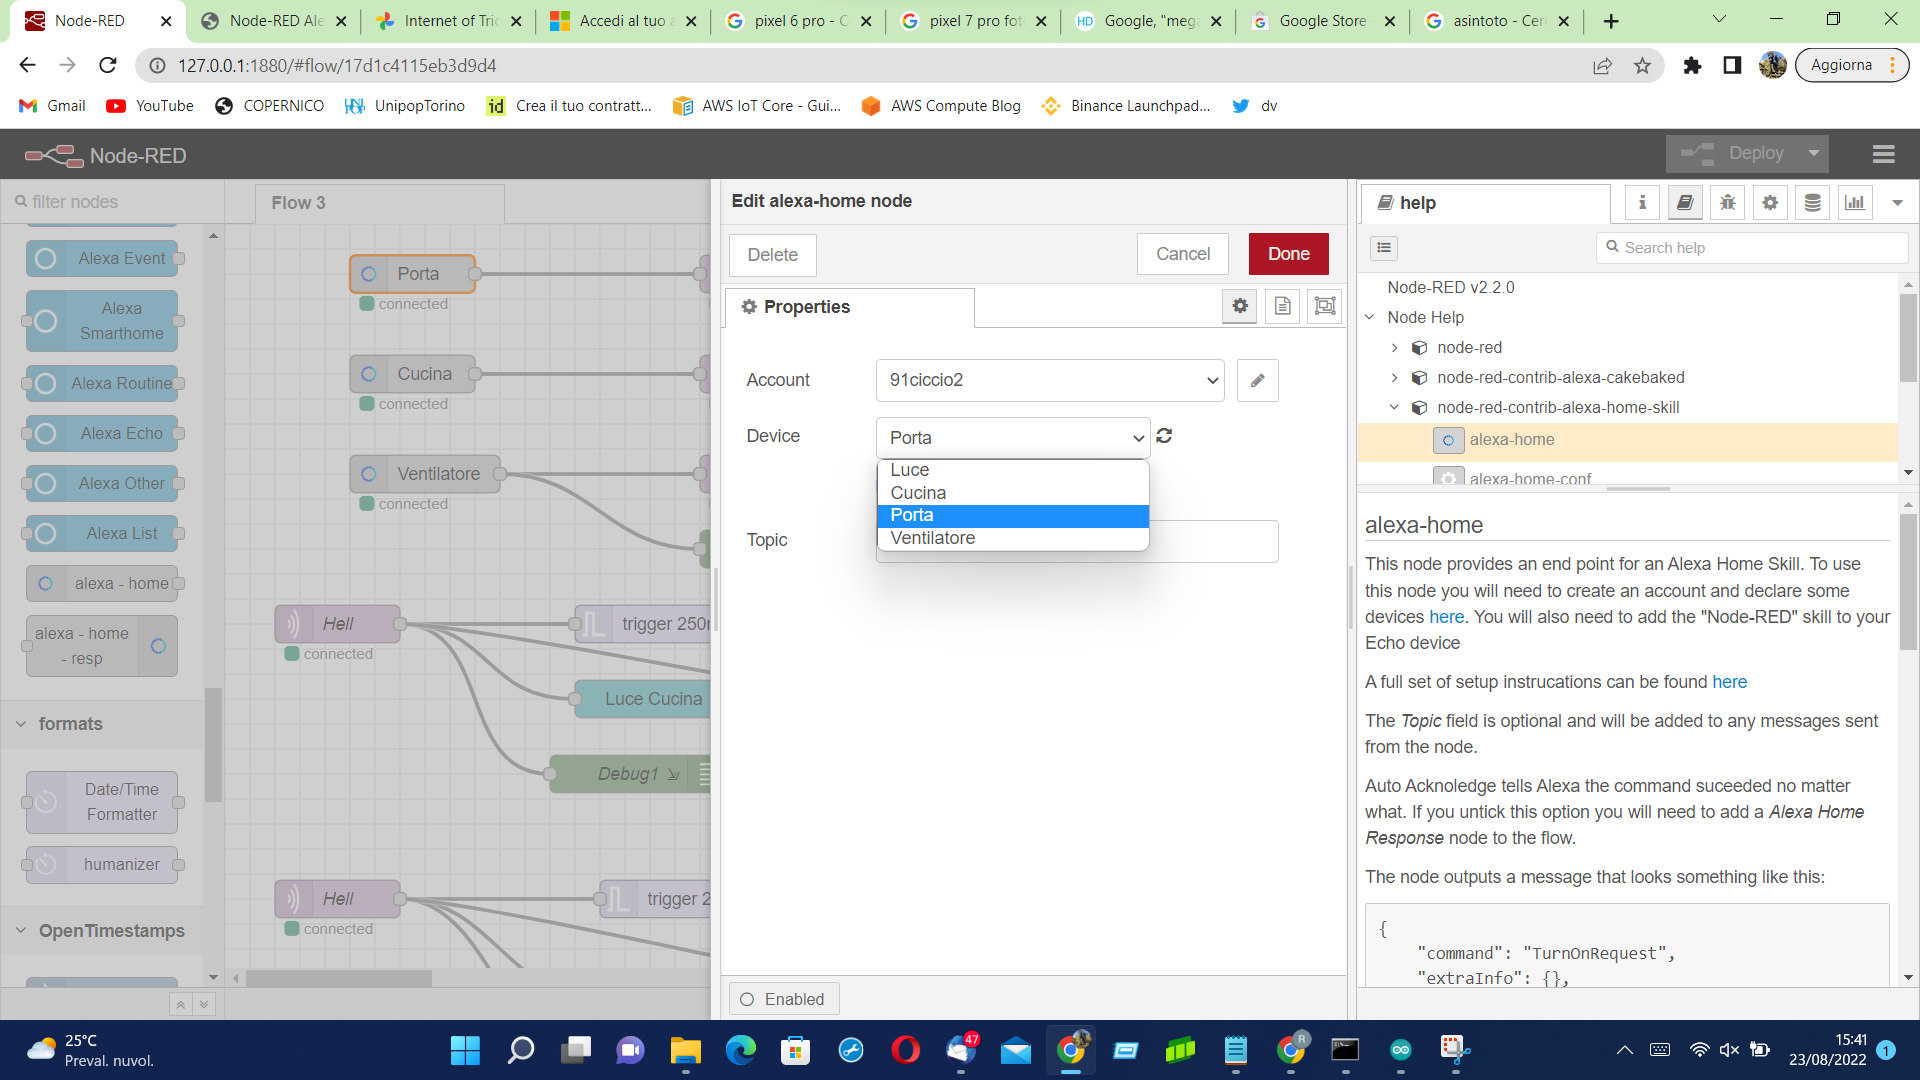Open the debug messages bug icon
This screenshot has width=1920, height=1080.
coord(1727,203)
